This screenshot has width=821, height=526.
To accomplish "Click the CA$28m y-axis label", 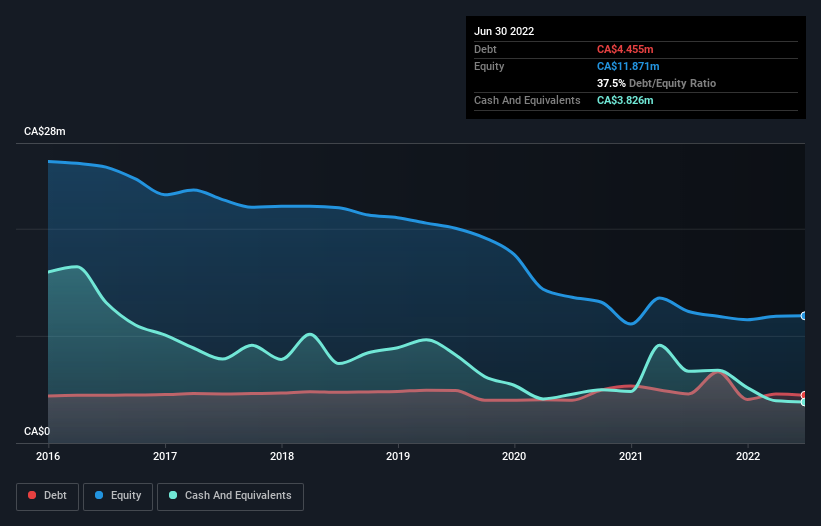I will point(45,131).
